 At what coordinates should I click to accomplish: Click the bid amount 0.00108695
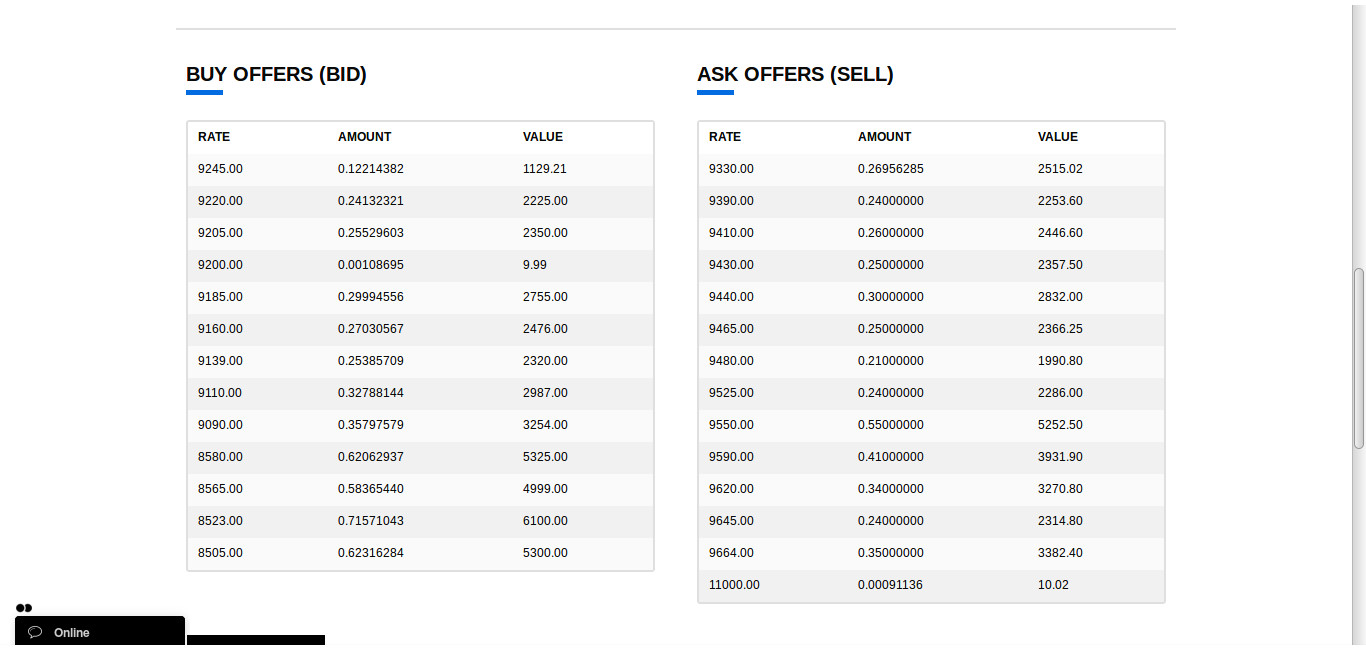pos(371,265)
